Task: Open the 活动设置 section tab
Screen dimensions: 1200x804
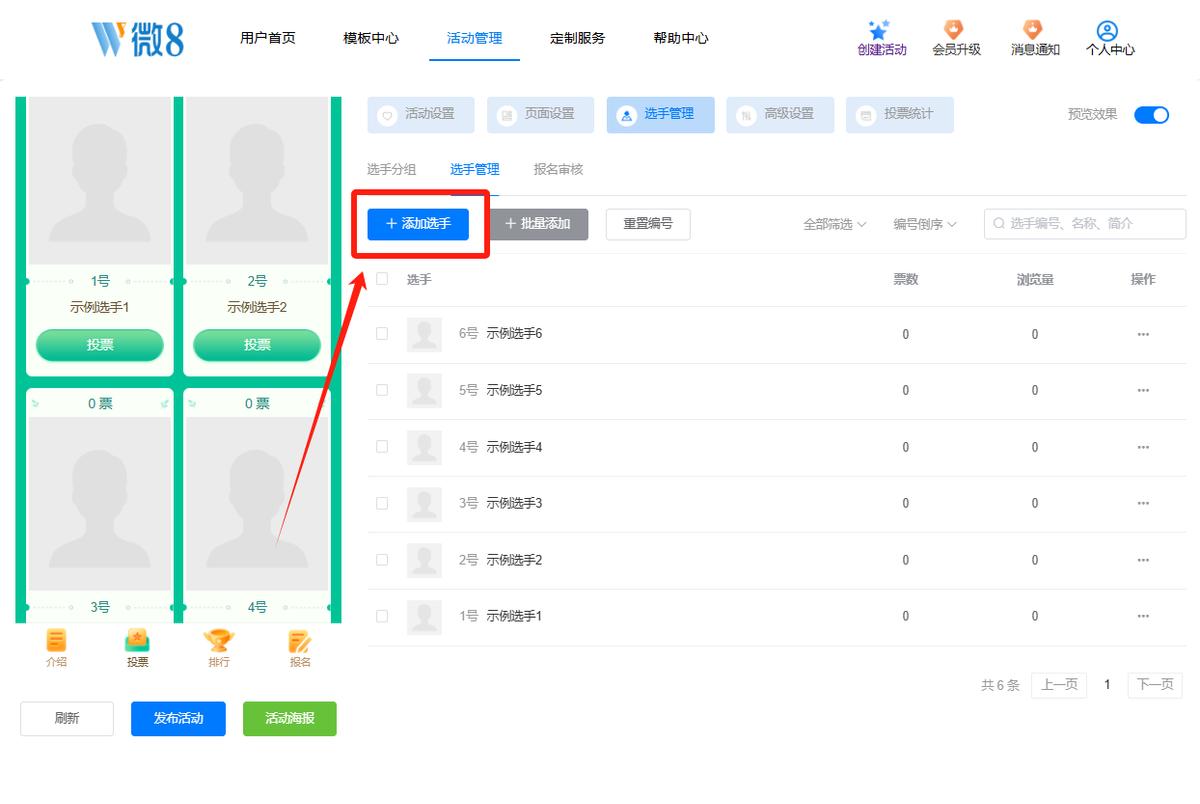Action: pos(421,115)
